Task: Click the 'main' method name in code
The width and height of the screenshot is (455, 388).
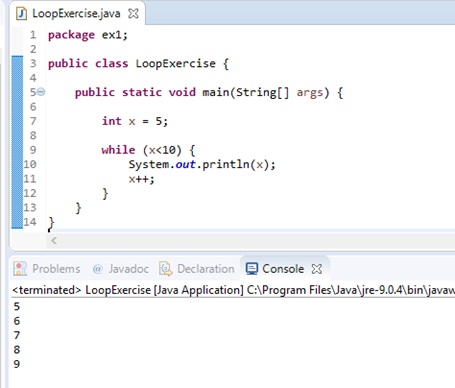Action: click(x=216, y=92)
